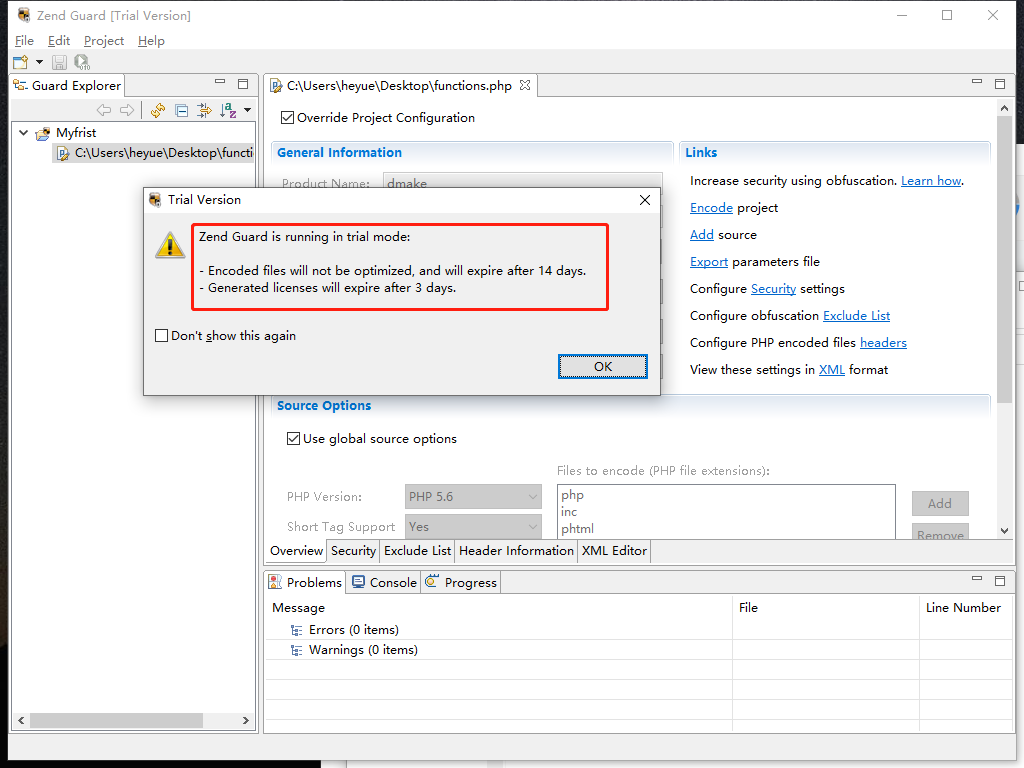The image size is (1024, 768).
Task: Switch to the Header Information tab
Action: coord(516,551)
